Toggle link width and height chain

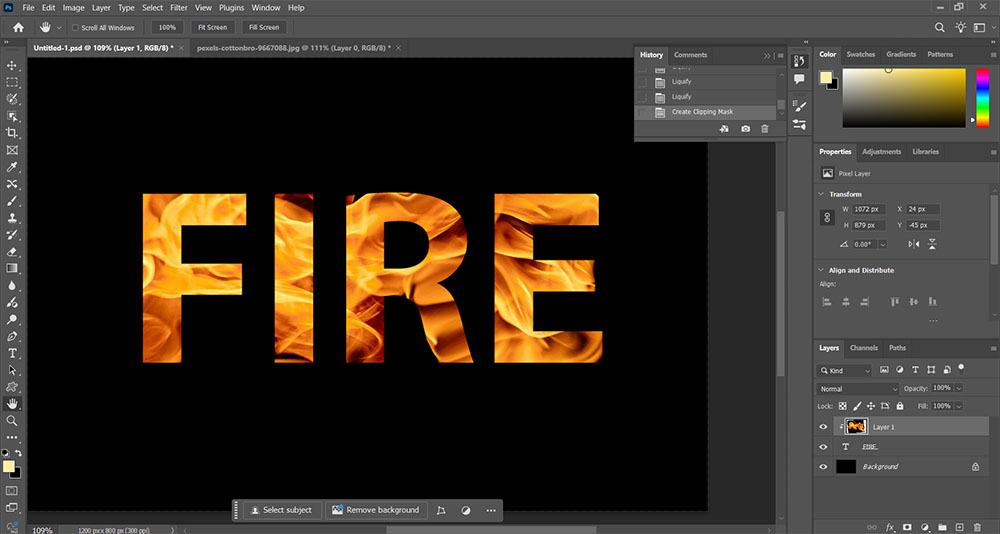827,218
